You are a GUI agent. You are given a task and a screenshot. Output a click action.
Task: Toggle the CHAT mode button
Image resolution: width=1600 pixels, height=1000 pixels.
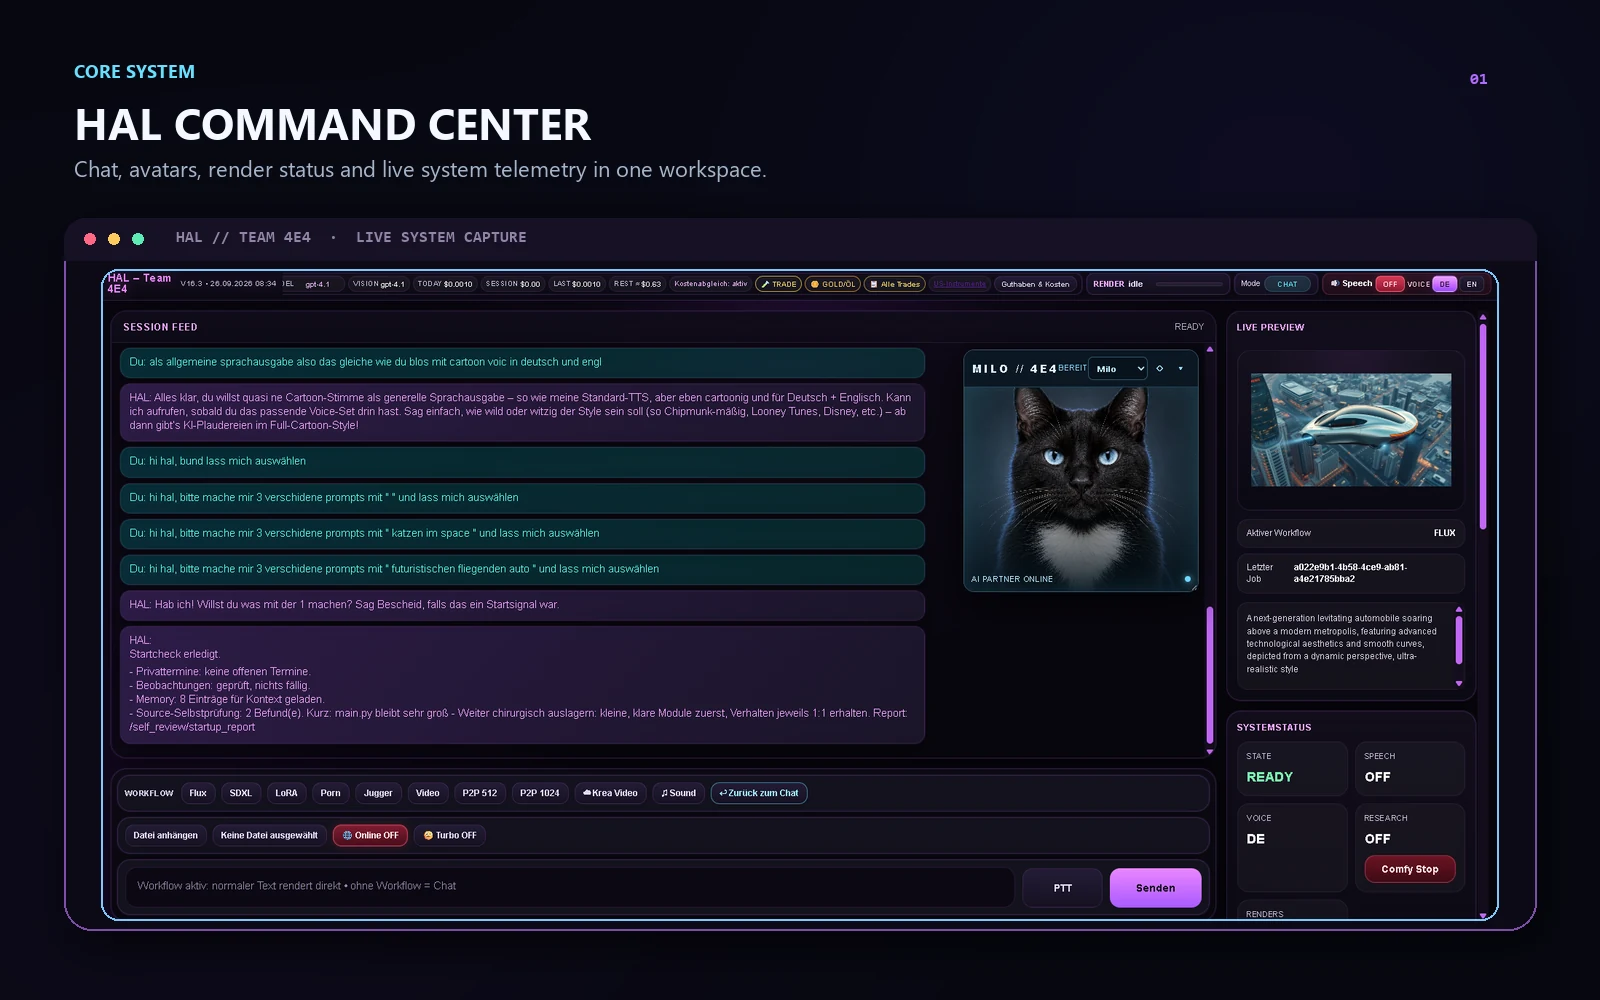(x=1287, y=284)
